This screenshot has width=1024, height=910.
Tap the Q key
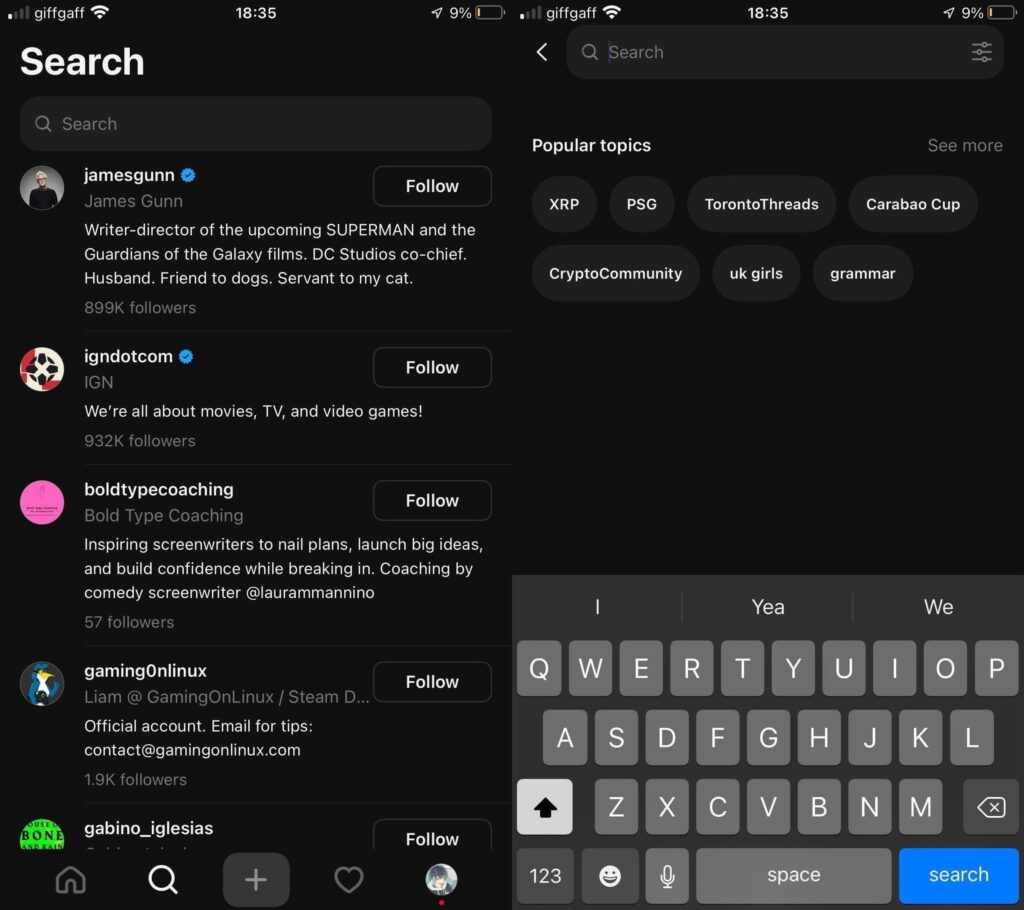(539, 668)
